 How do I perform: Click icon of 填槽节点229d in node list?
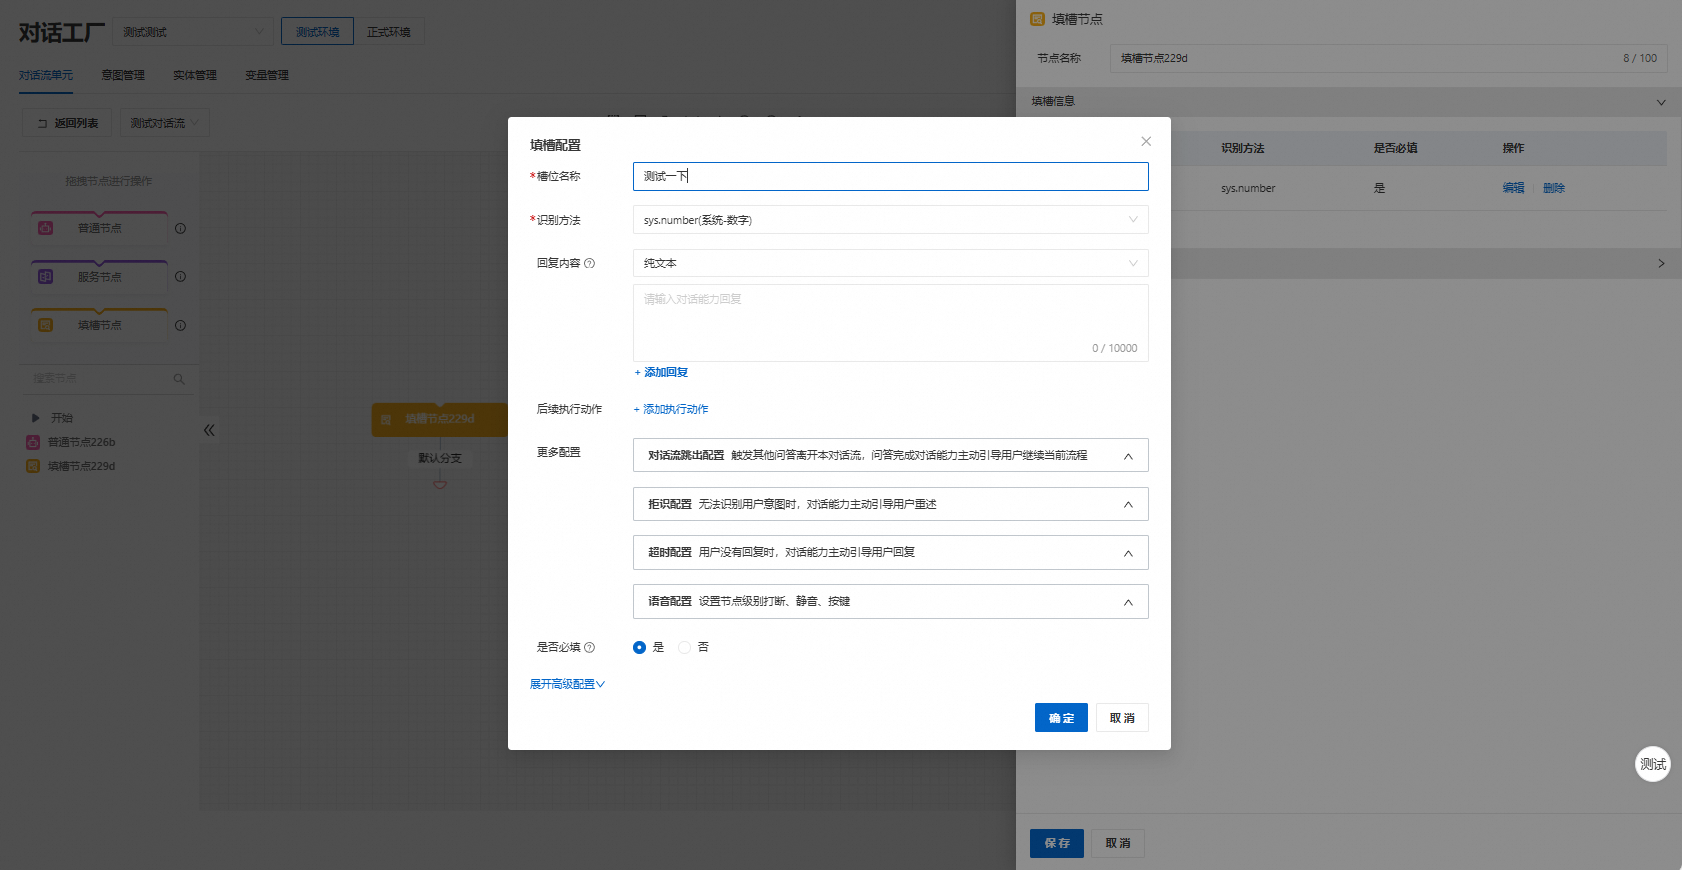point(33,466)
